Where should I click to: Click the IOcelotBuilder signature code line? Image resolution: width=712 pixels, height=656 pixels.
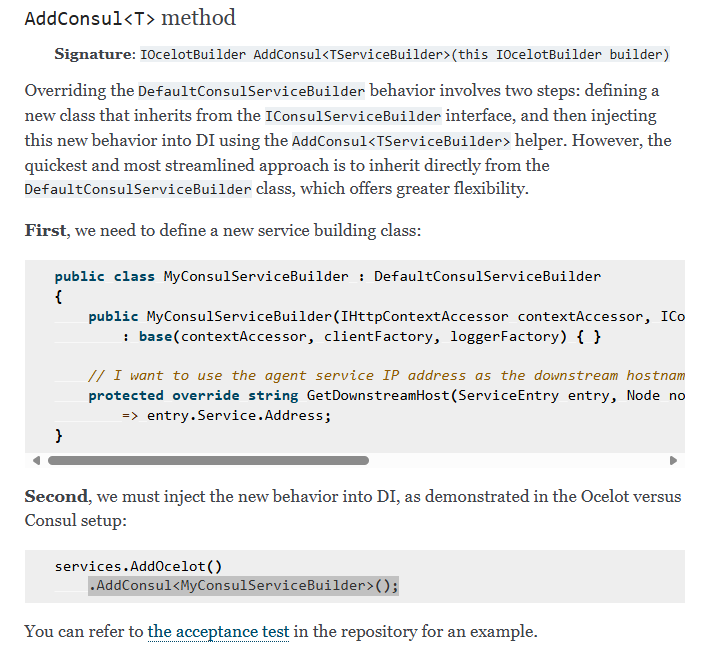[405, 54]
